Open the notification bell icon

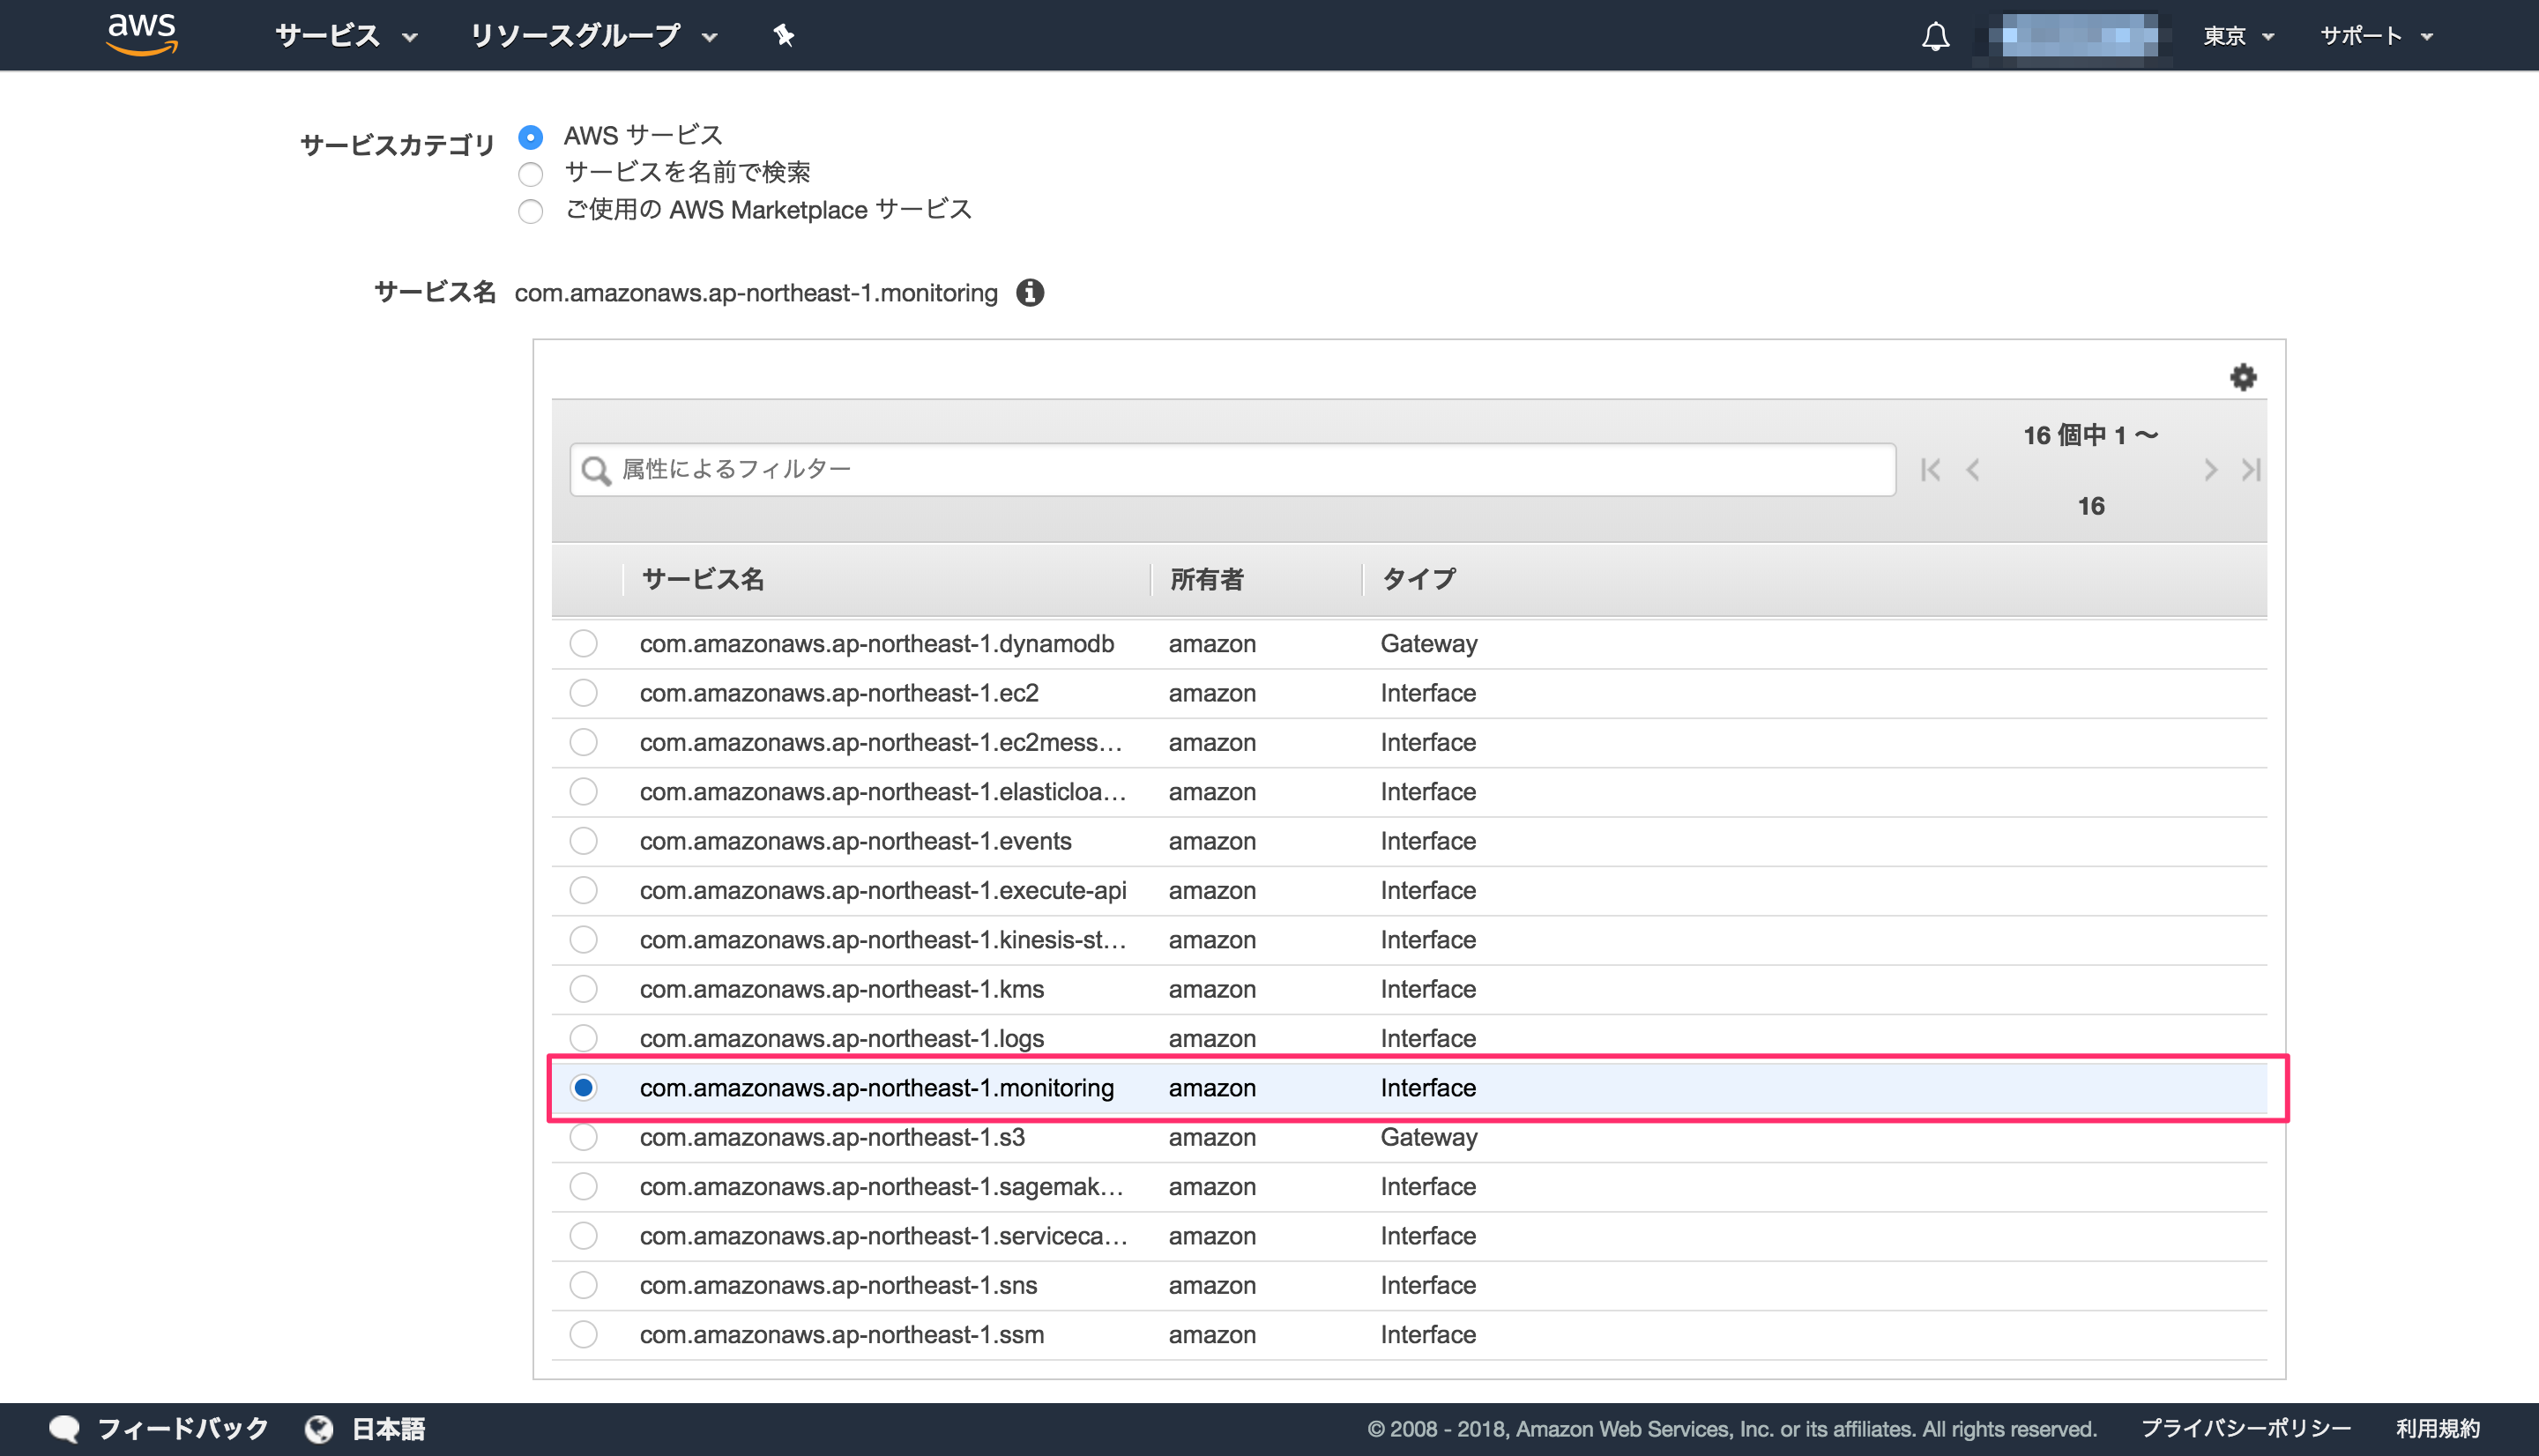click(1935, 35)
